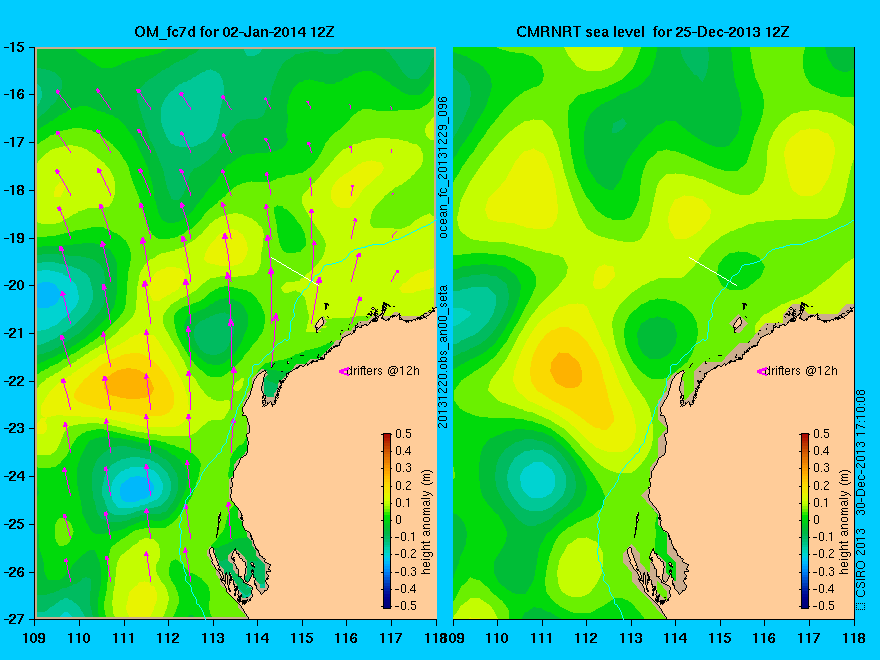Viewport: 880px width, 660px height.
Task: Click the 0.2 tick on OM_fc7d colorbar
Action: pos(404,485)
